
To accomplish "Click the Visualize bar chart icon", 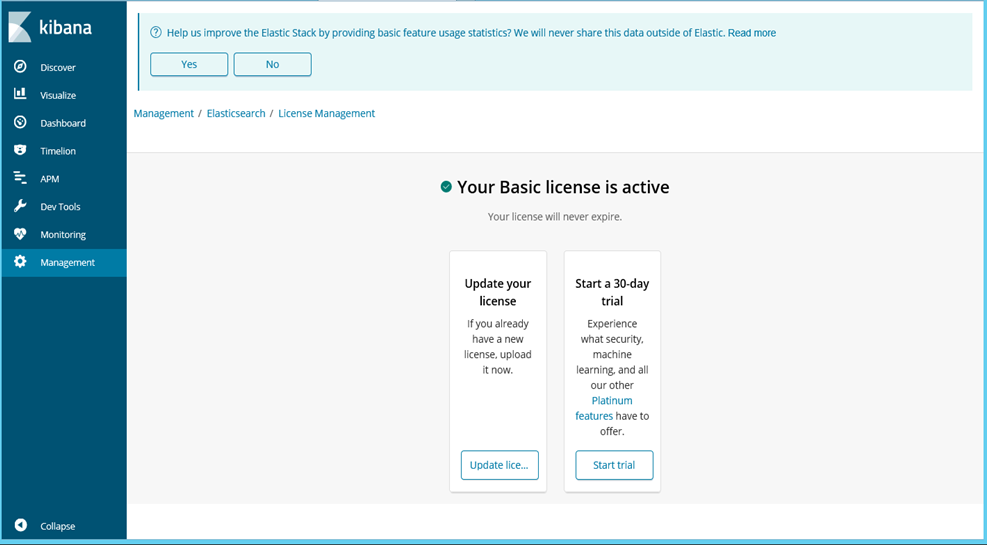I will [x=20, y=94].
